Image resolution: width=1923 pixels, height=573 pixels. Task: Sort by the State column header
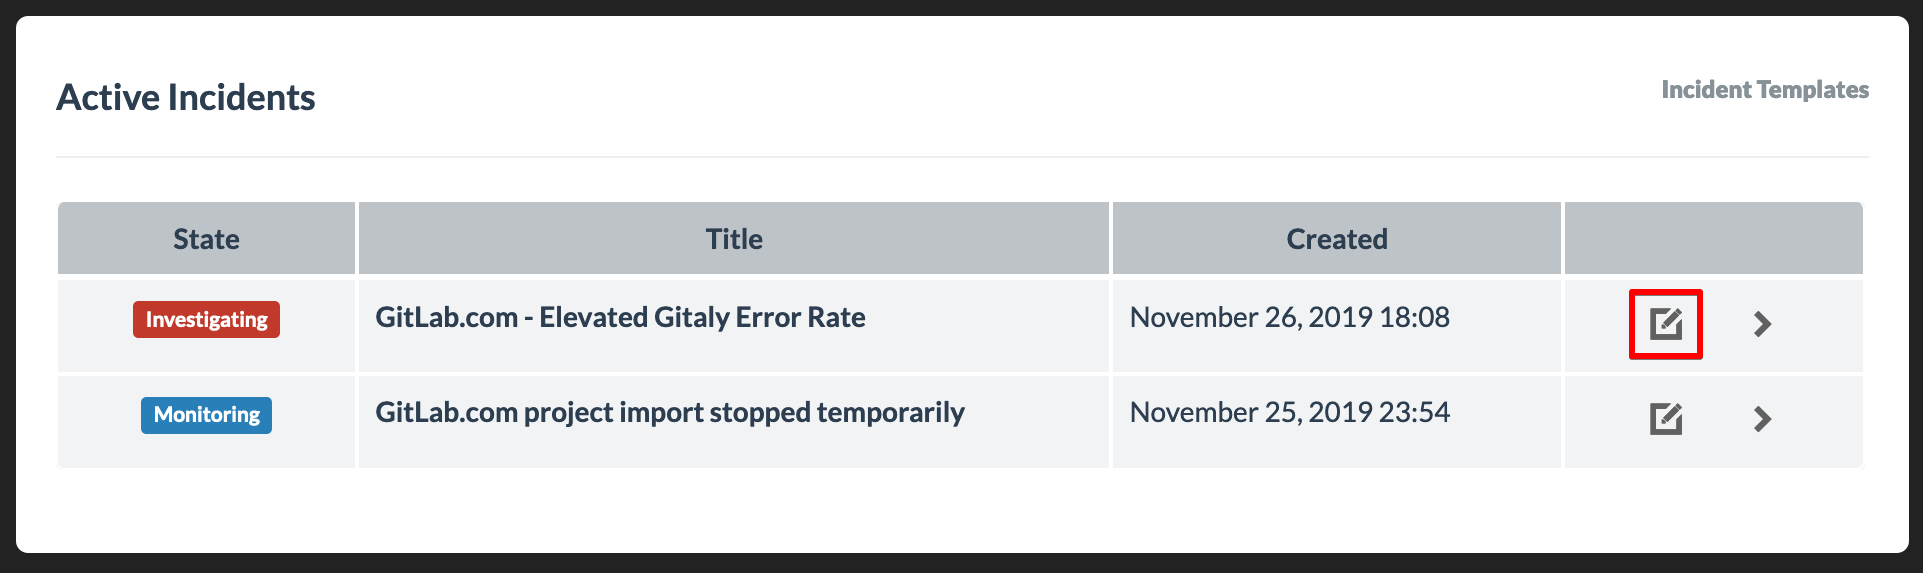tap(206, 239)
